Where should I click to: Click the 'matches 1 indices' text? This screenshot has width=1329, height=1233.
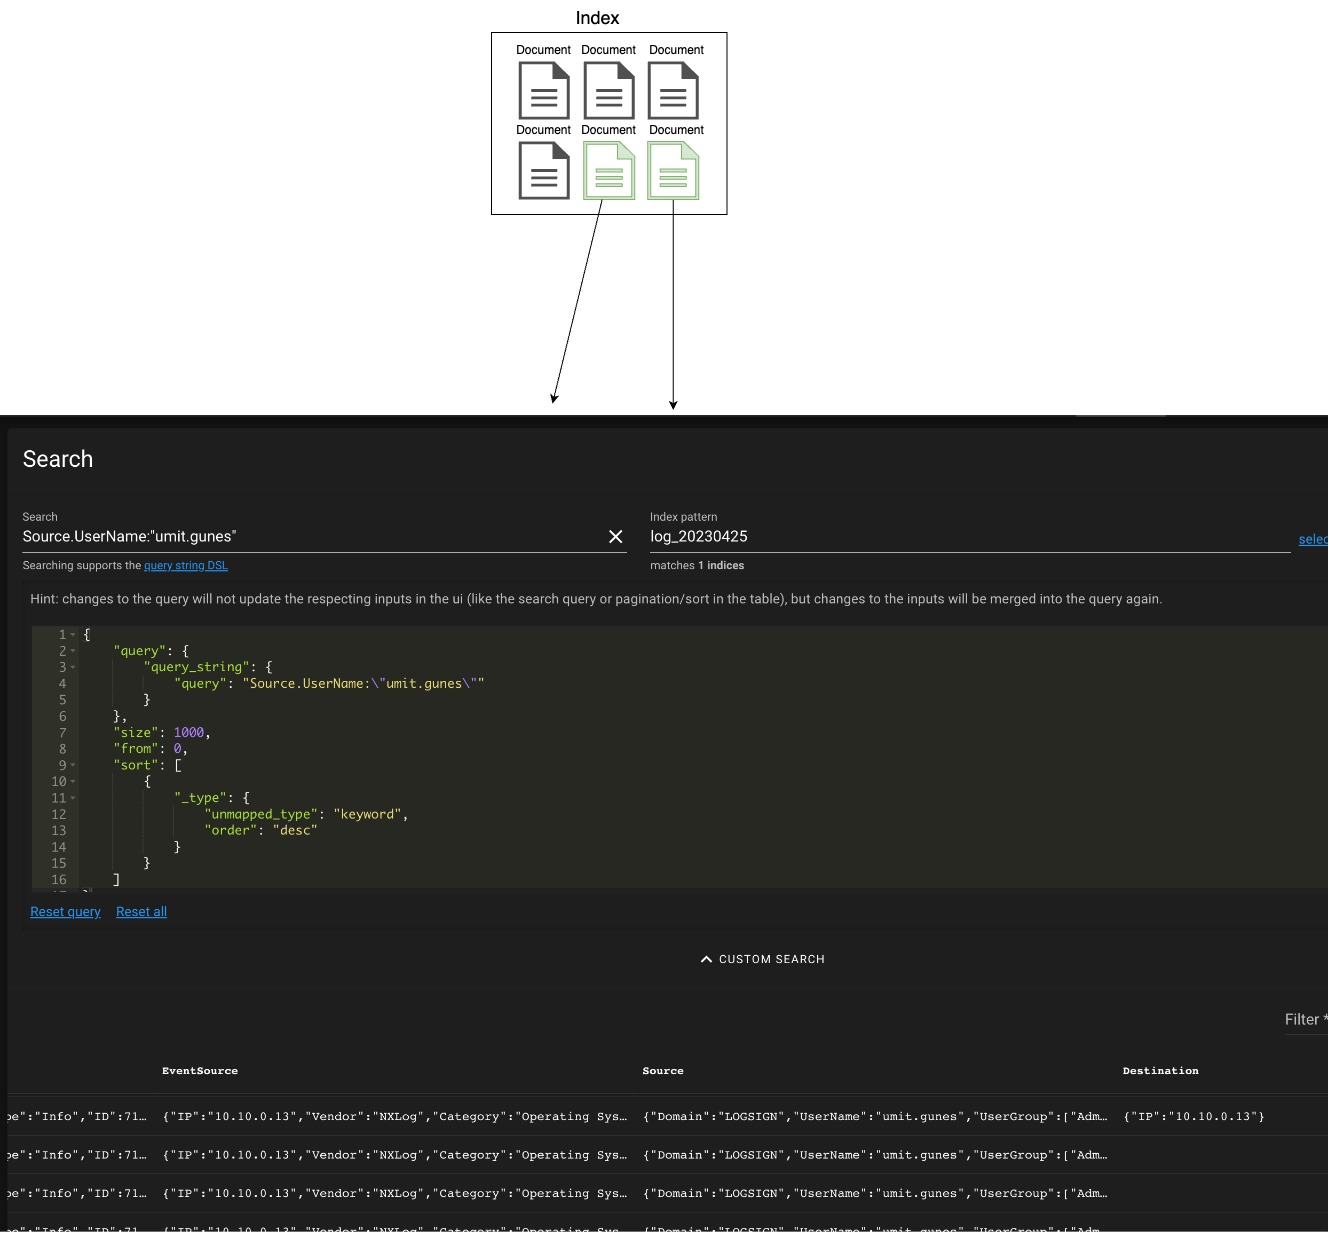697,566
